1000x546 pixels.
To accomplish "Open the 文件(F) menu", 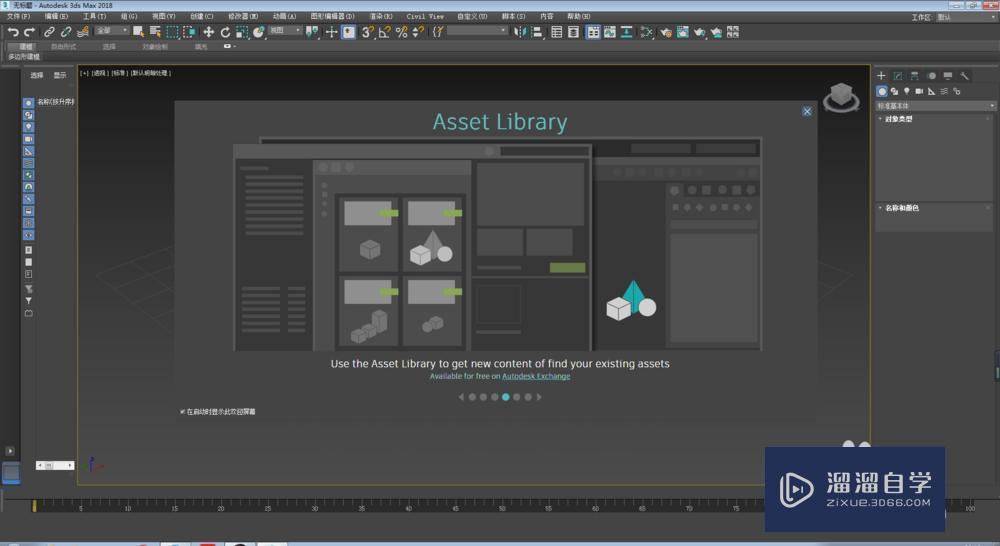I will 18,17.
